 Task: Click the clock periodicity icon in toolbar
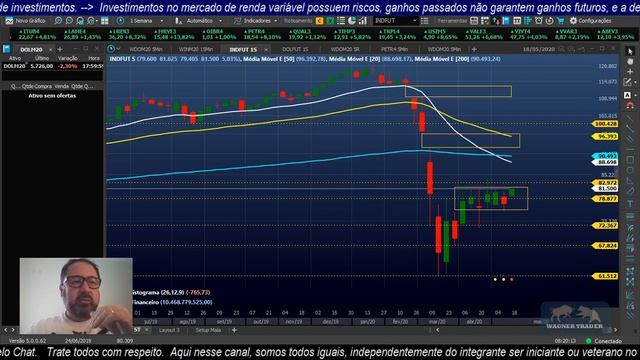click(x=120, y=20)
